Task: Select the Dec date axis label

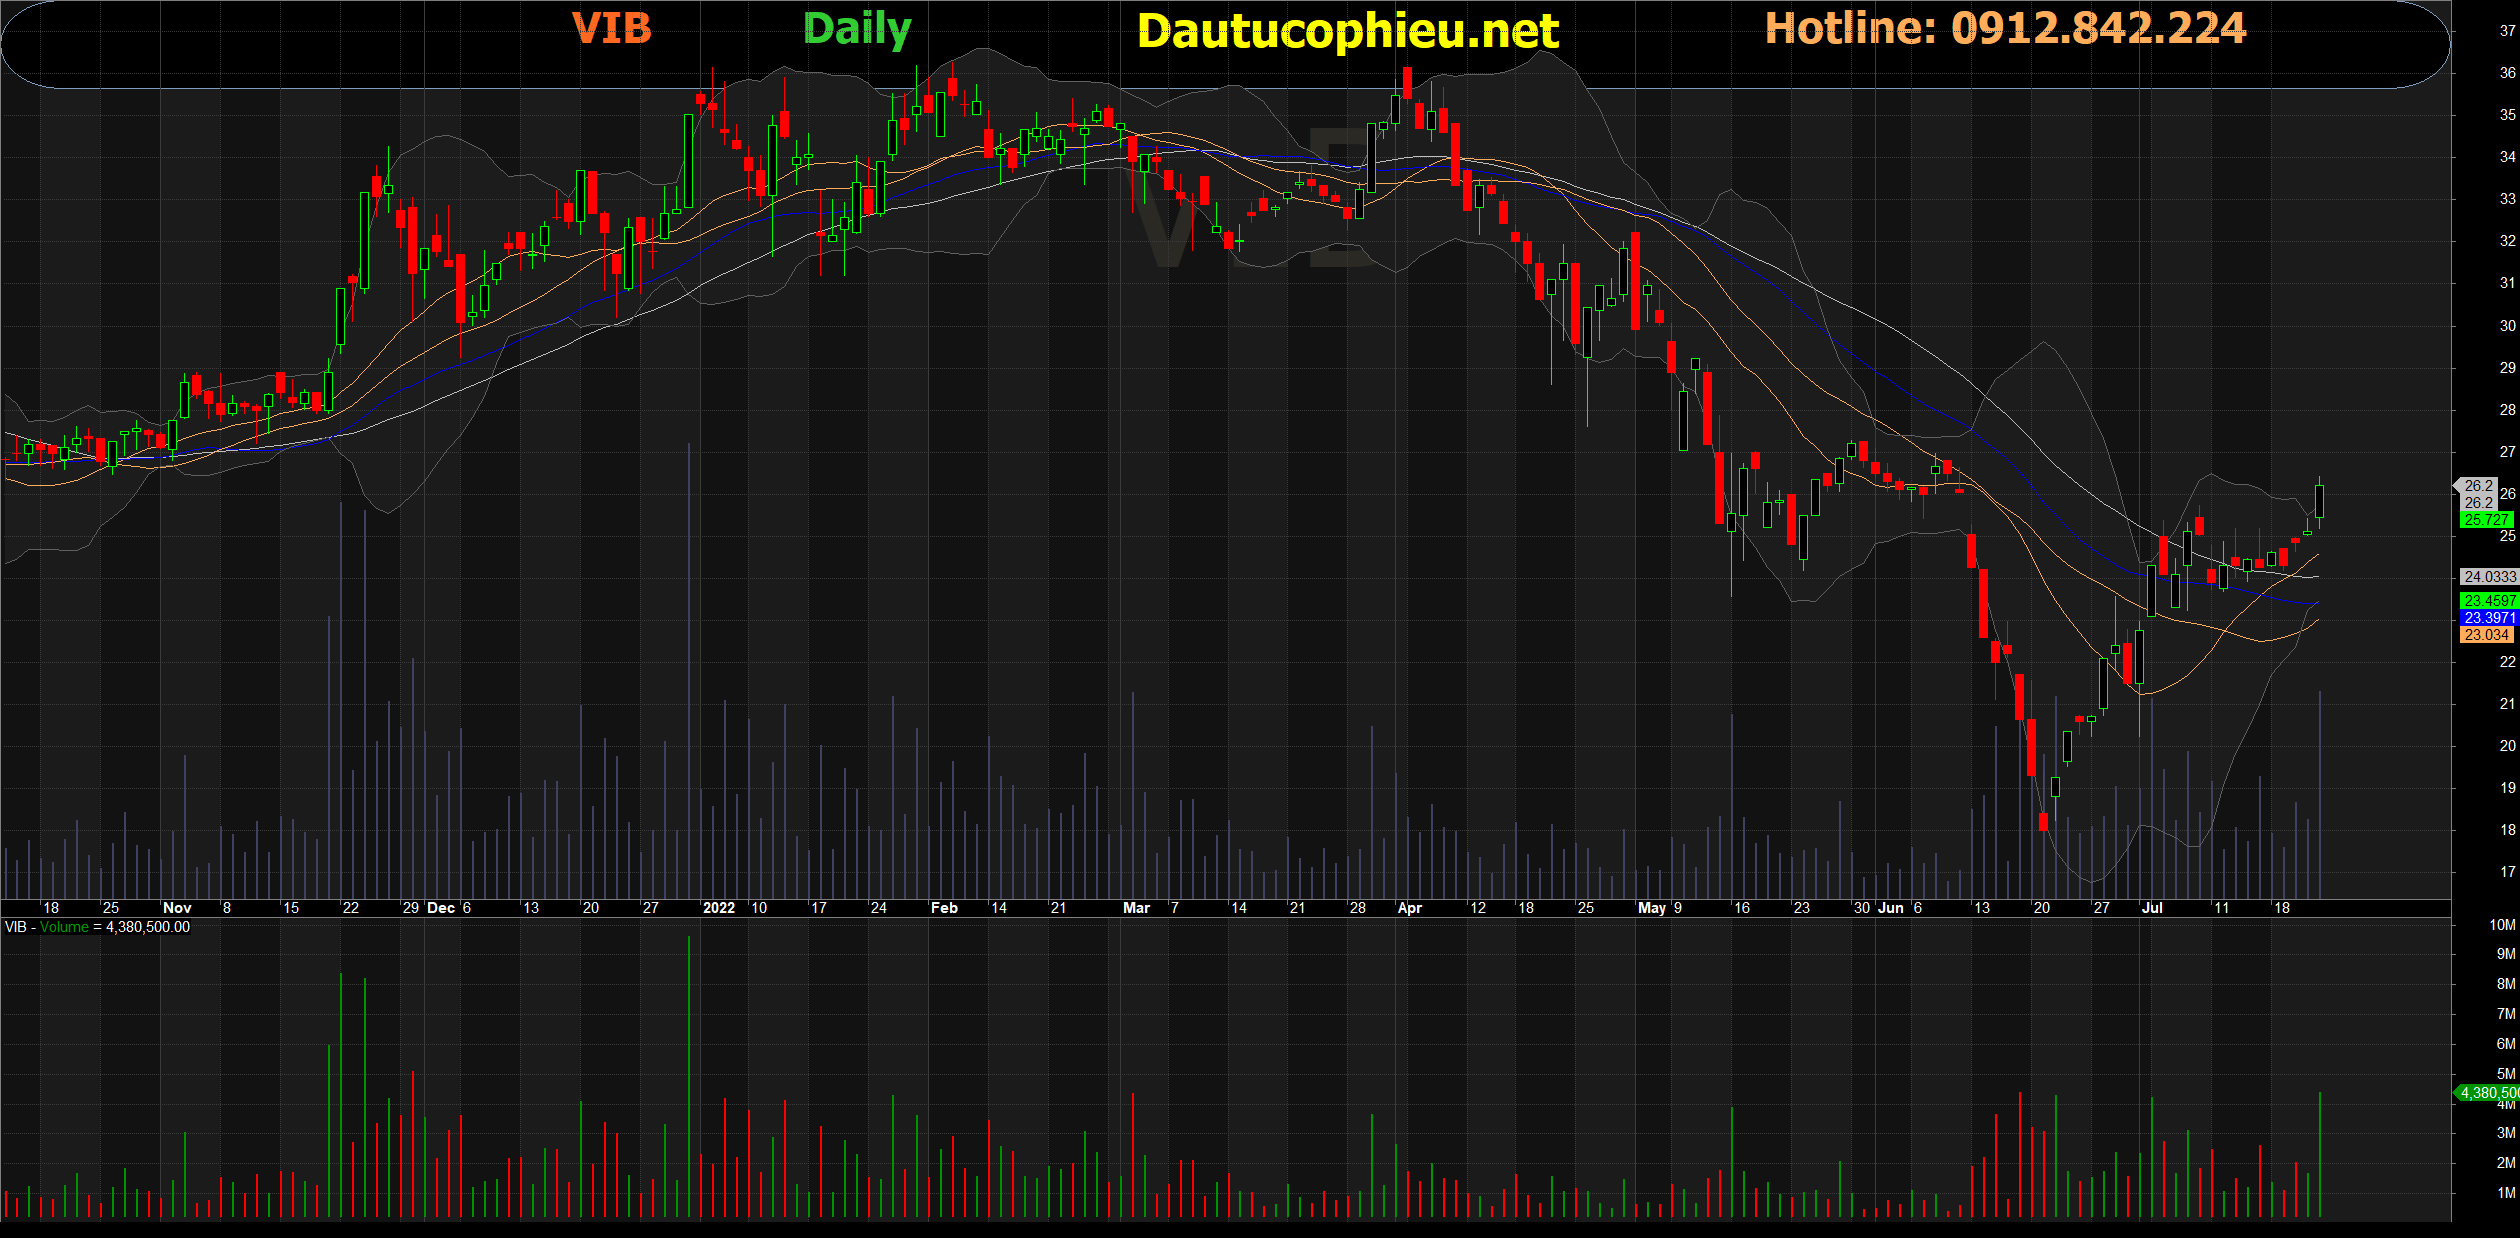Action: point(441,908)
